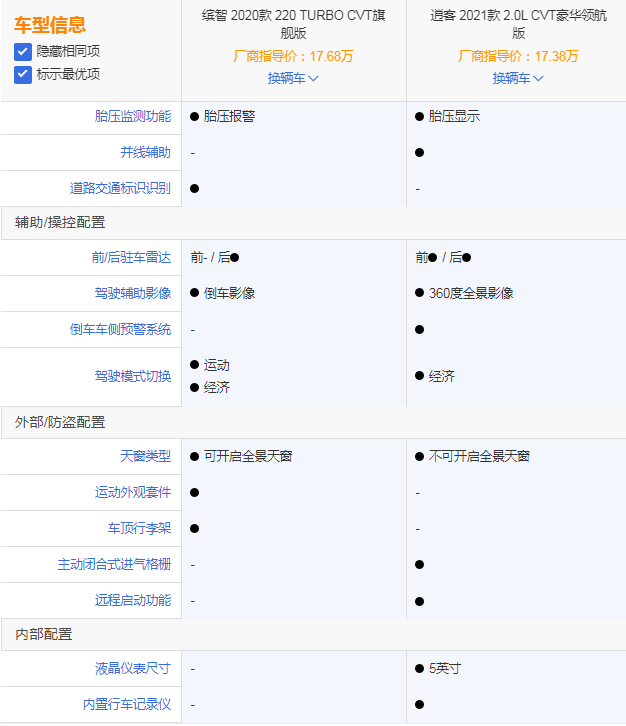Screen dimensions: 626x726
Task: Click the 远程启动功能 link
Action: pyautogui.click(x=133, y=601)
